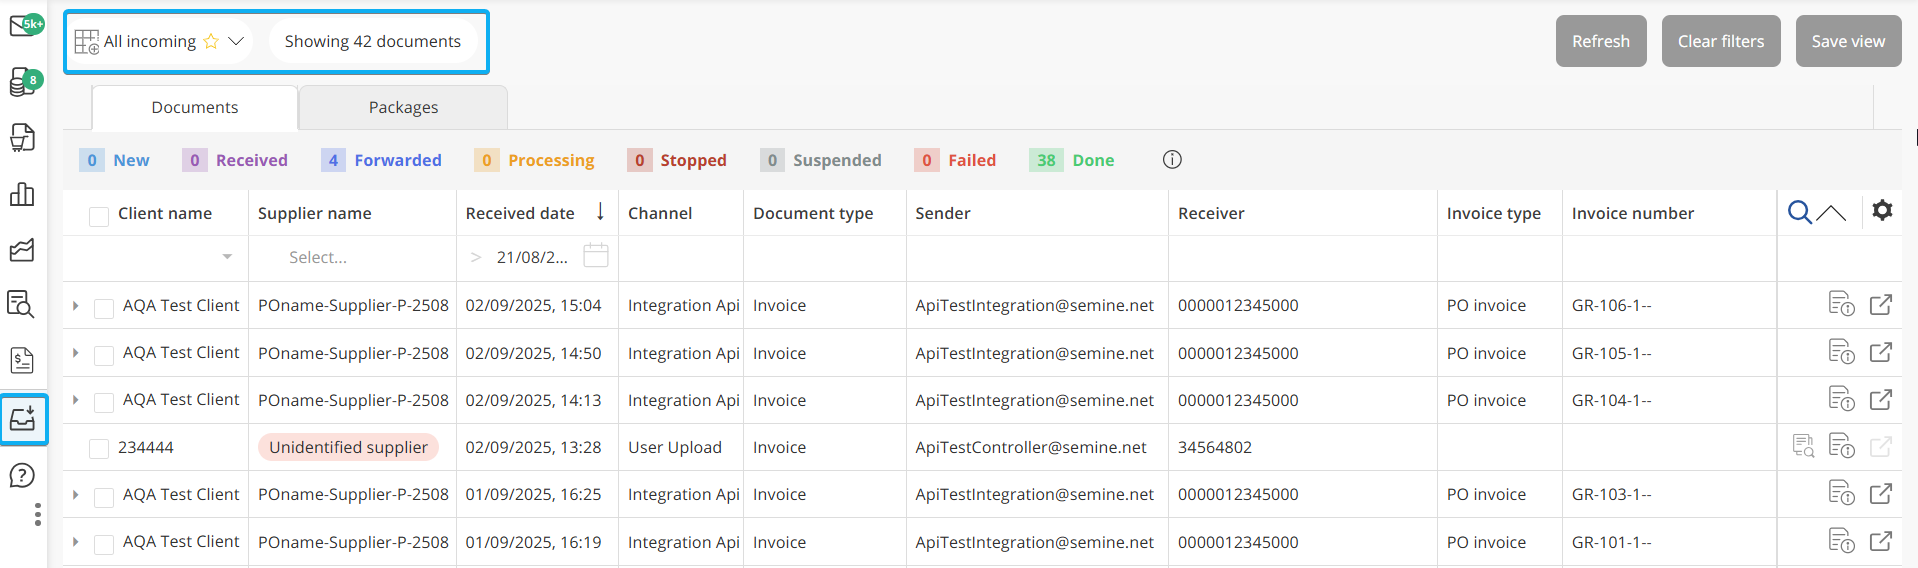Open GR-103-1-- invoice in new window

(1881, 493)
